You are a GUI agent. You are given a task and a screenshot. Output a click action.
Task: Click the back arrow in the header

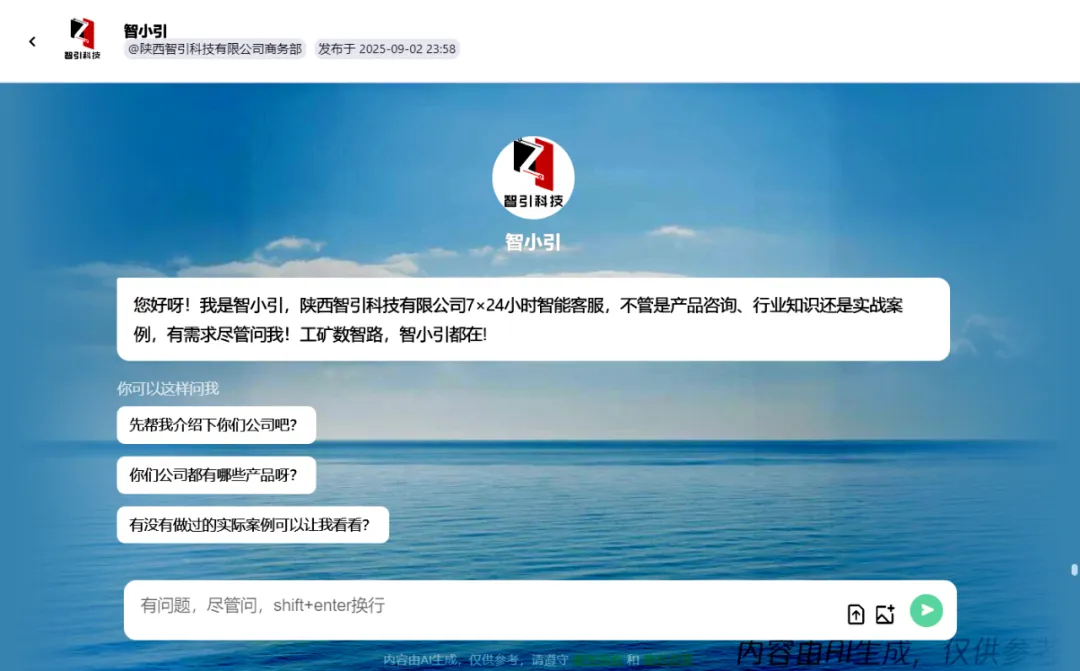click(x=32, y=41)
